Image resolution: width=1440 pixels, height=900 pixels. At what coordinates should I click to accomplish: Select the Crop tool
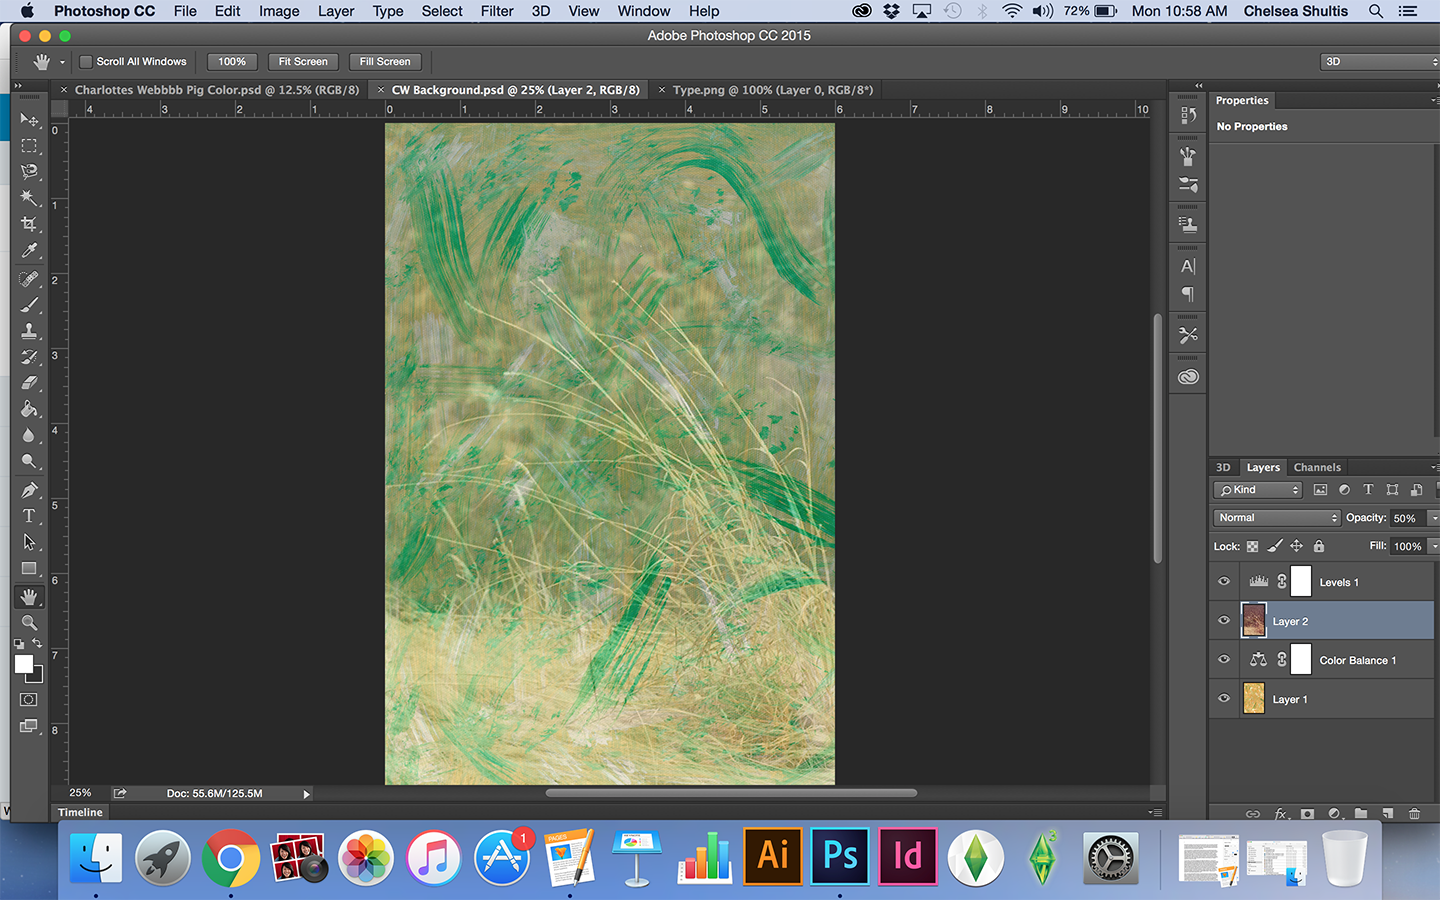(x=29, y=224)
